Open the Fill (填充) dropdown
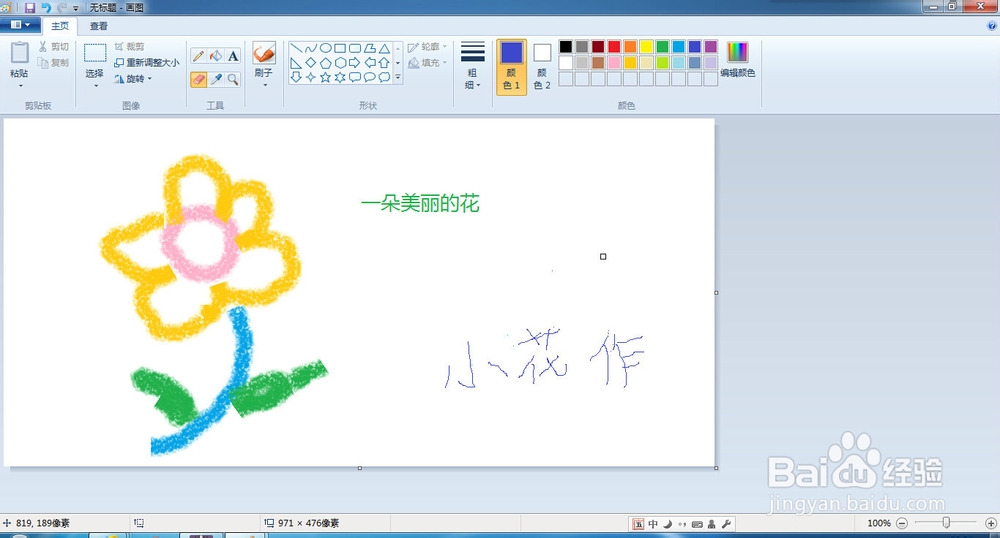 click(427, 62)
